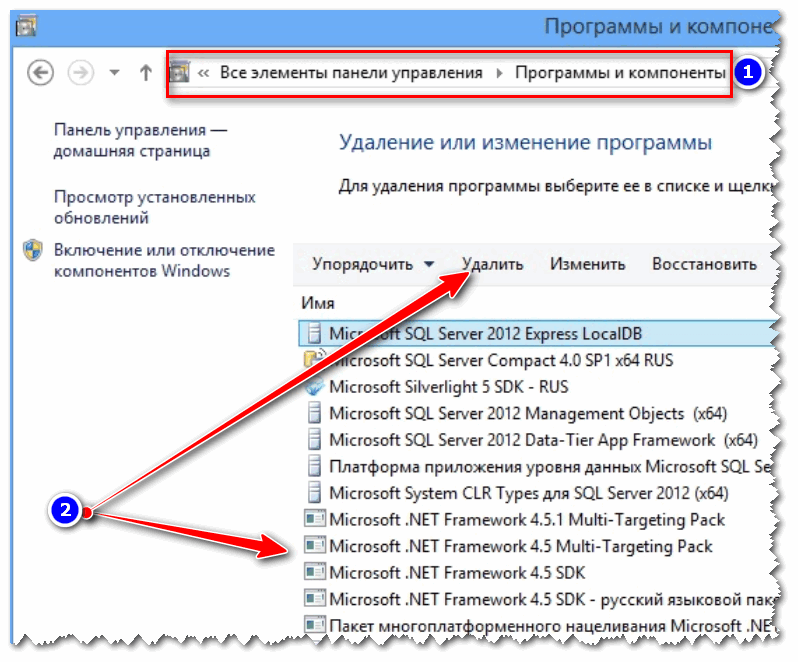
Task: Open 'Все элементы панели управления' breadcrumb
Action: click(x=351, y=73)
